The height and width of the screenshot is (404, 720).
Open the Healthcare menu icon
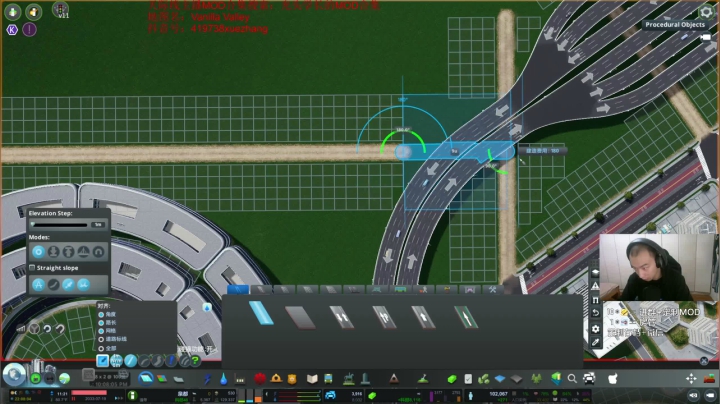(x=260, y=379)
